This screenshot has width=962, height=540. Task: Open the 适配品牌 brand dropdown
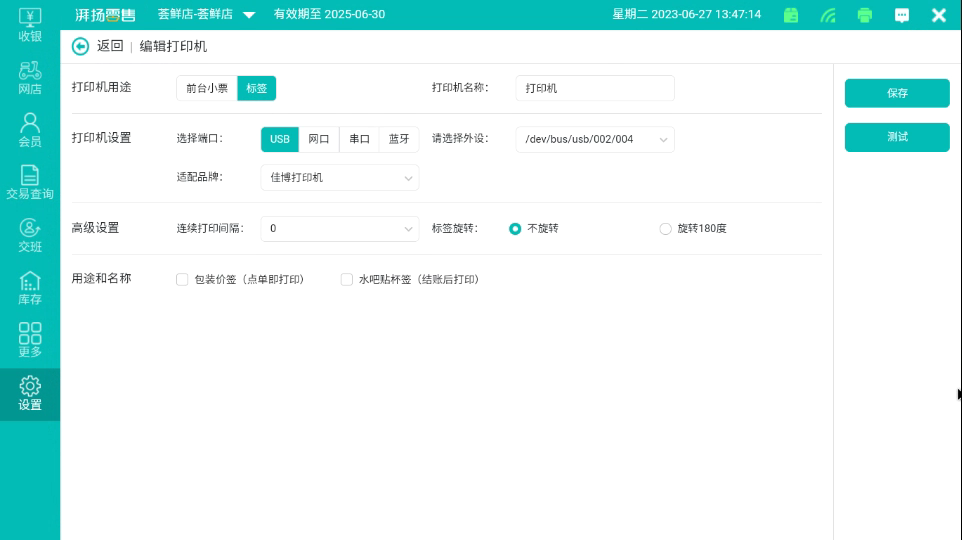coord(339,178)
